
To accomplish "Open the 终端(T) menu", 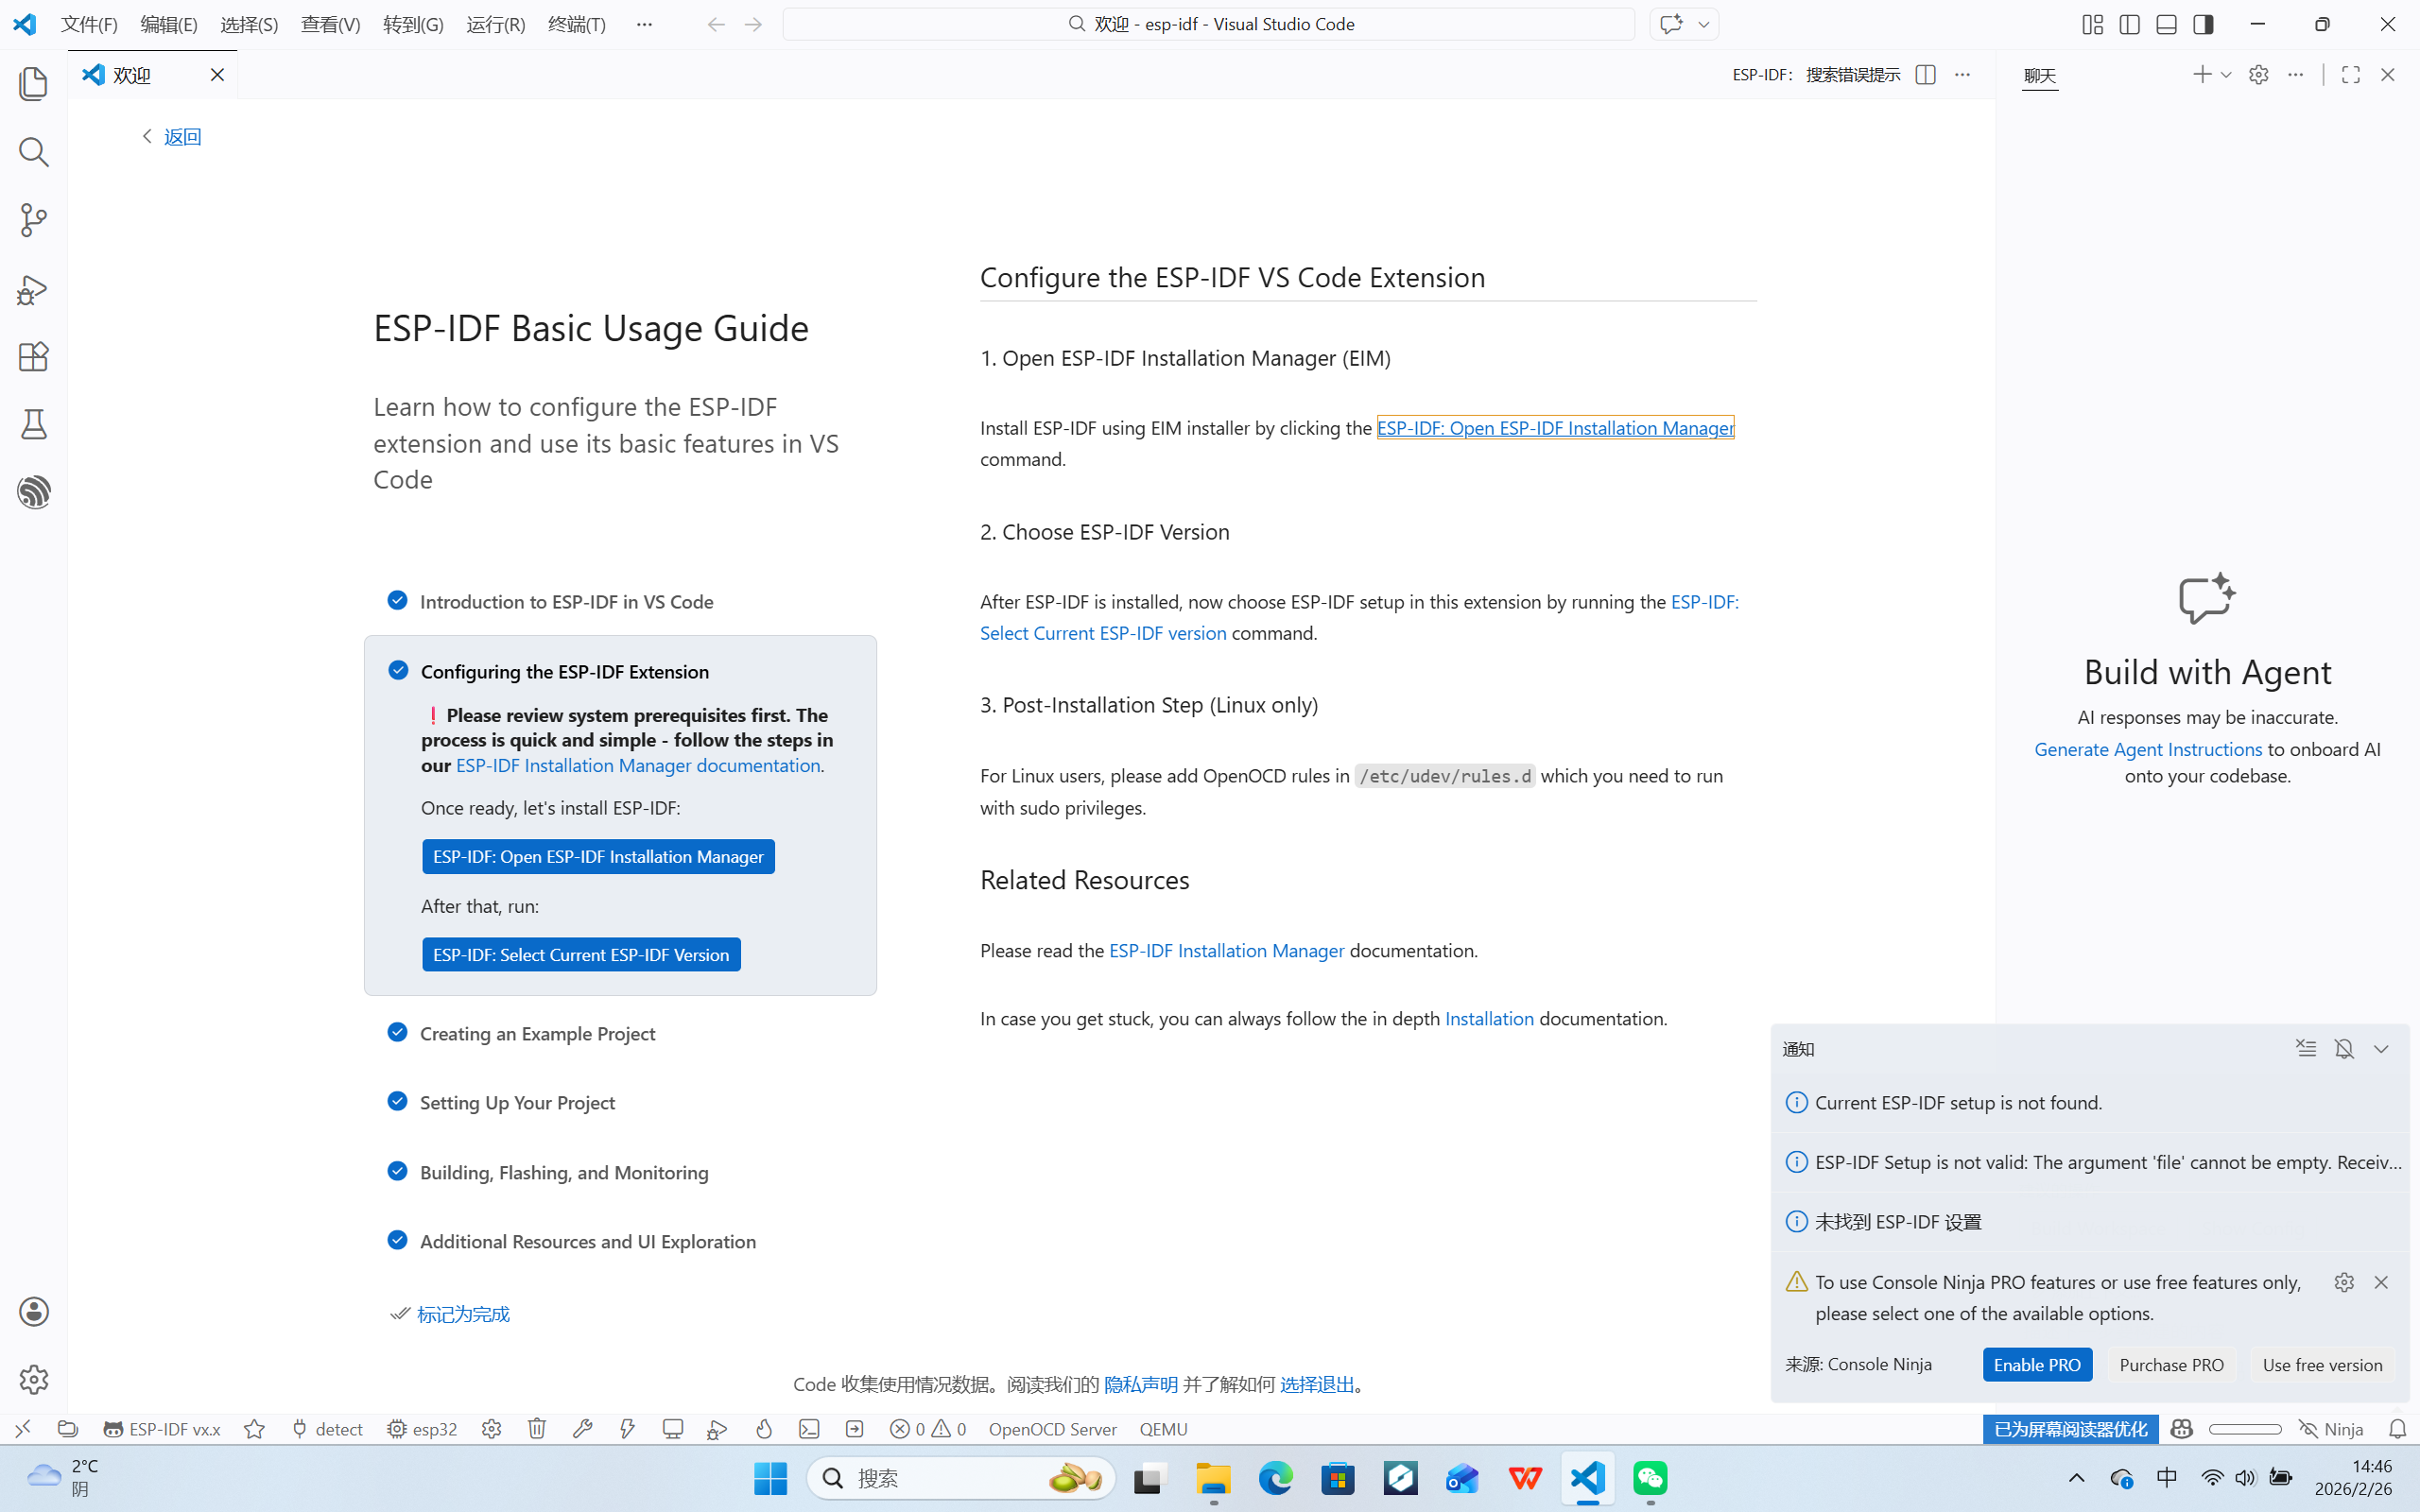I will [576, 24].
